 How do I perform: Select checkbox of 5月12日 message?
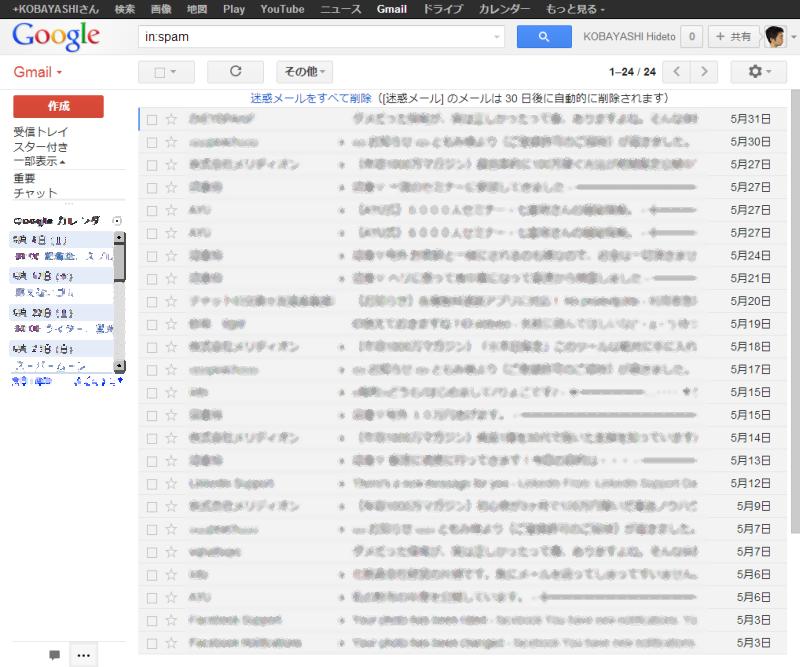tap(152, 484)
